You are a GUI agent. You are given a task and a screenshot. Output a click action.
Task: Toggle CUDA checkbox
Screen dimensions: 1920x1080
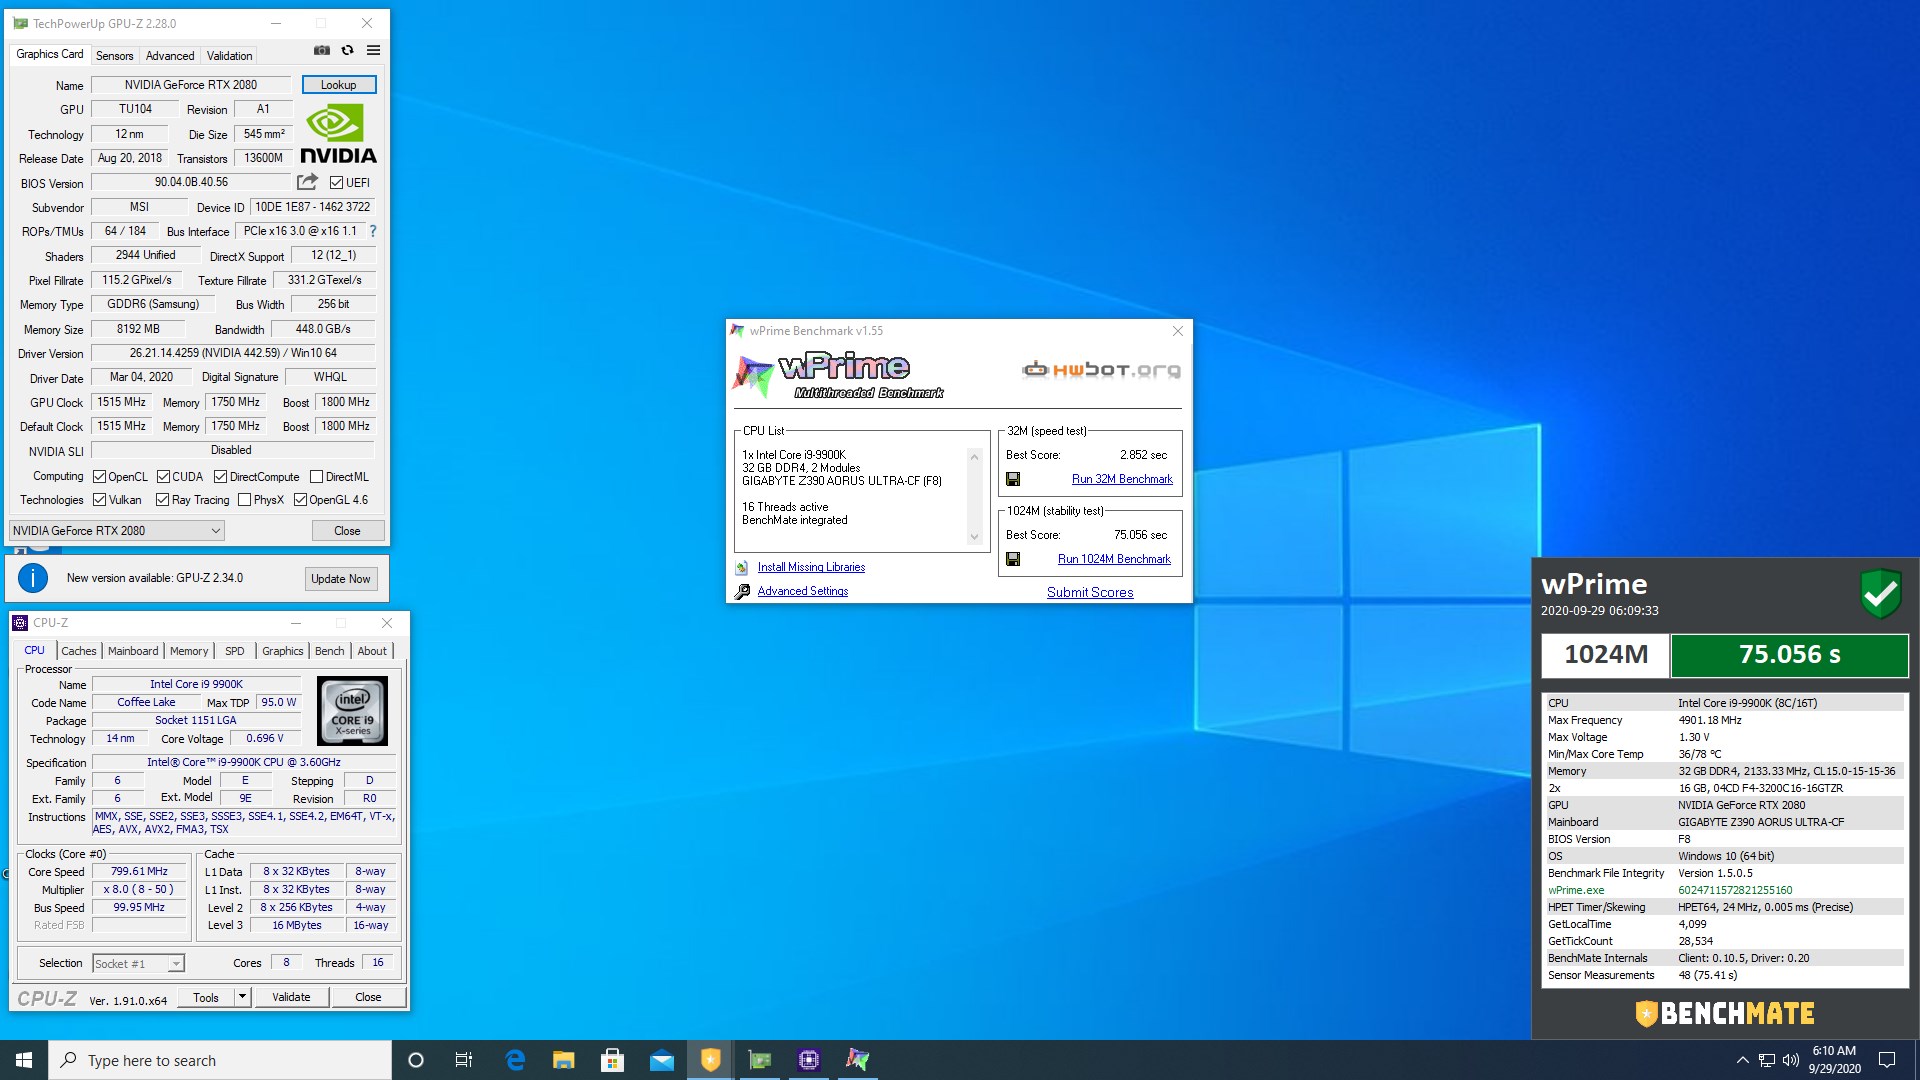163,477
